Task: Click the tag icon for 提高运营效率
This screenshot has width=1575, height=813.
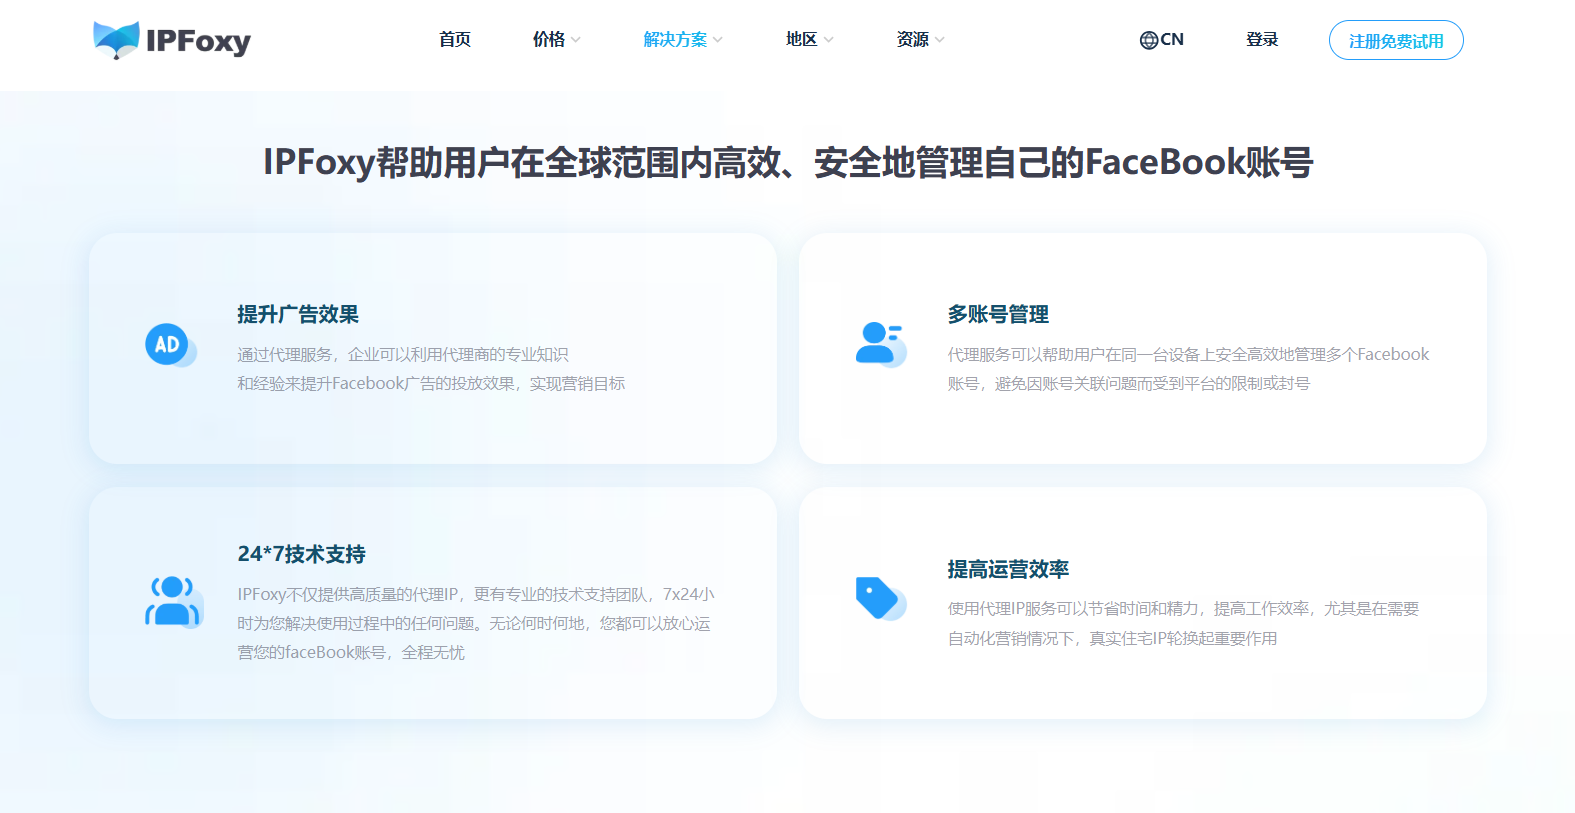Action: click(x=880, y=598)
